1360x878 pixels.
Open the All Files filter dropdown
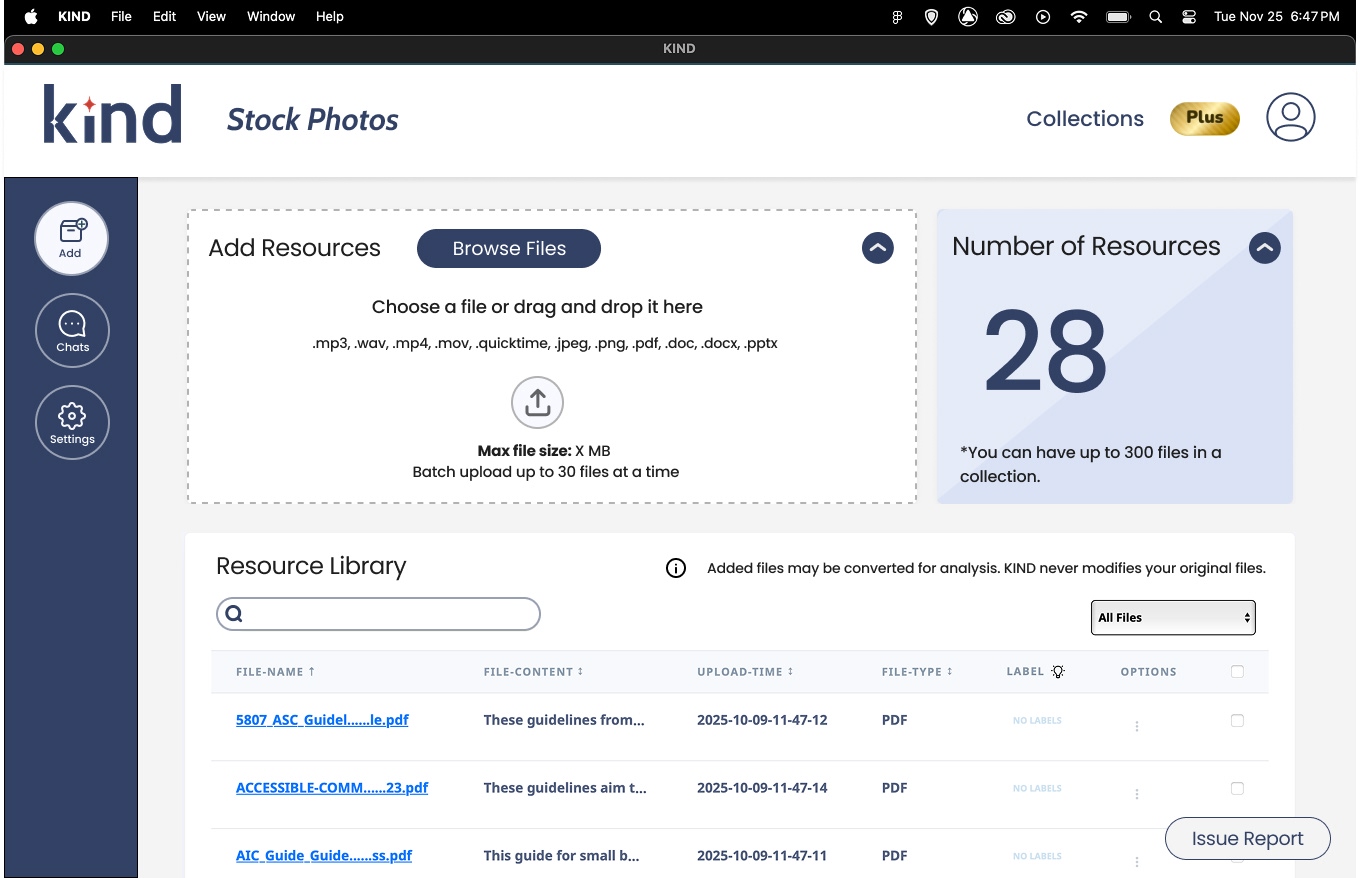pos(1172,618)
